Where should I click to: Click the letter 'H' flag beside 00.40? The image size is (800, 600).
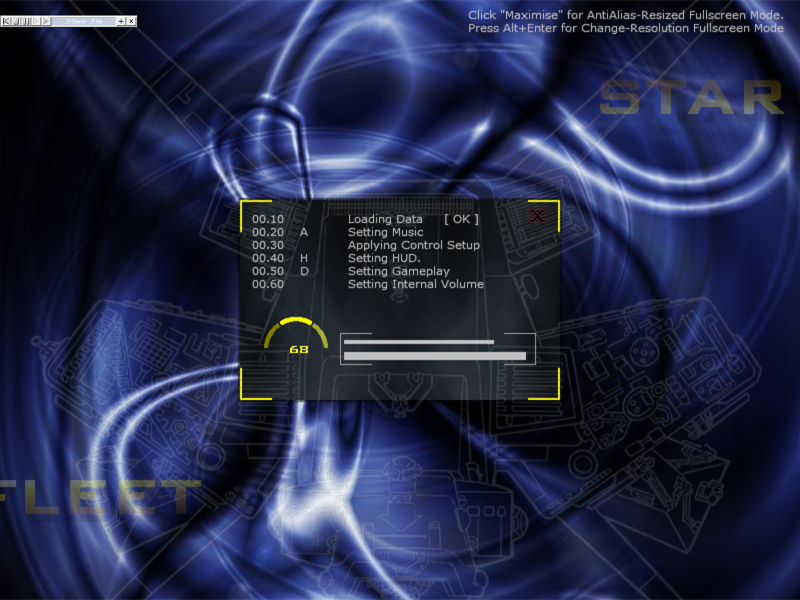304,258
